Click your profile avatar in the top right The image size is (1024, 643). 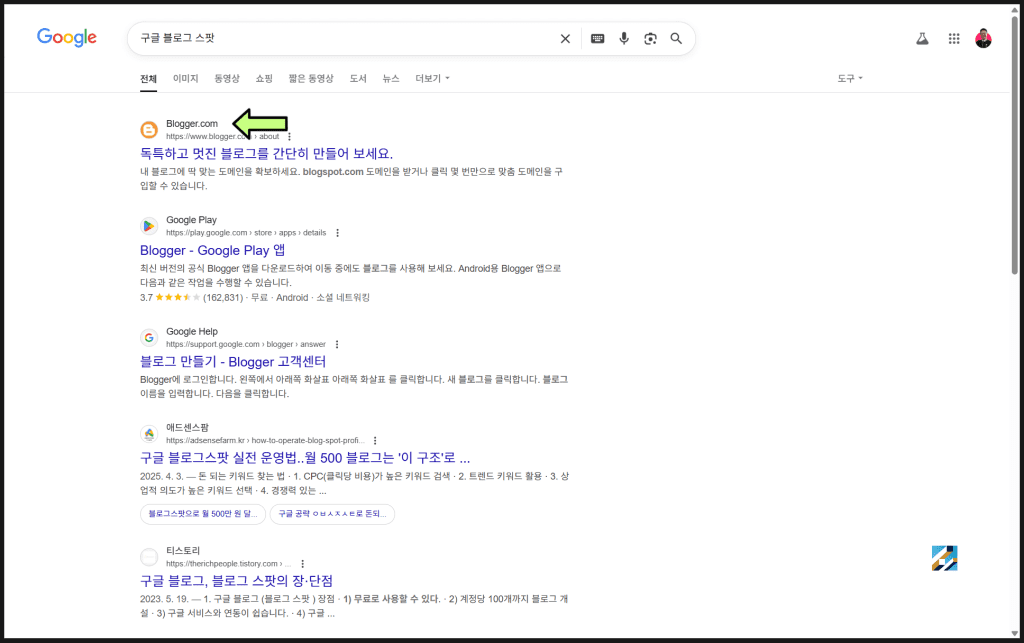click(985, 38)
